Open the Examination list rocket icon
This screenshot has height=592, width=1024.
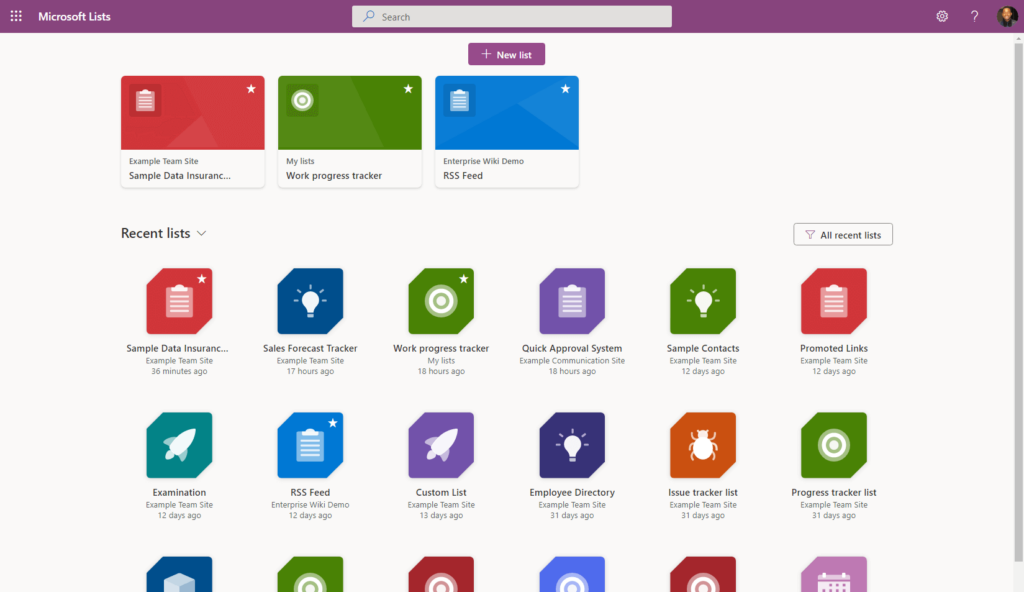pyautogui.click(x=179, y=445)
